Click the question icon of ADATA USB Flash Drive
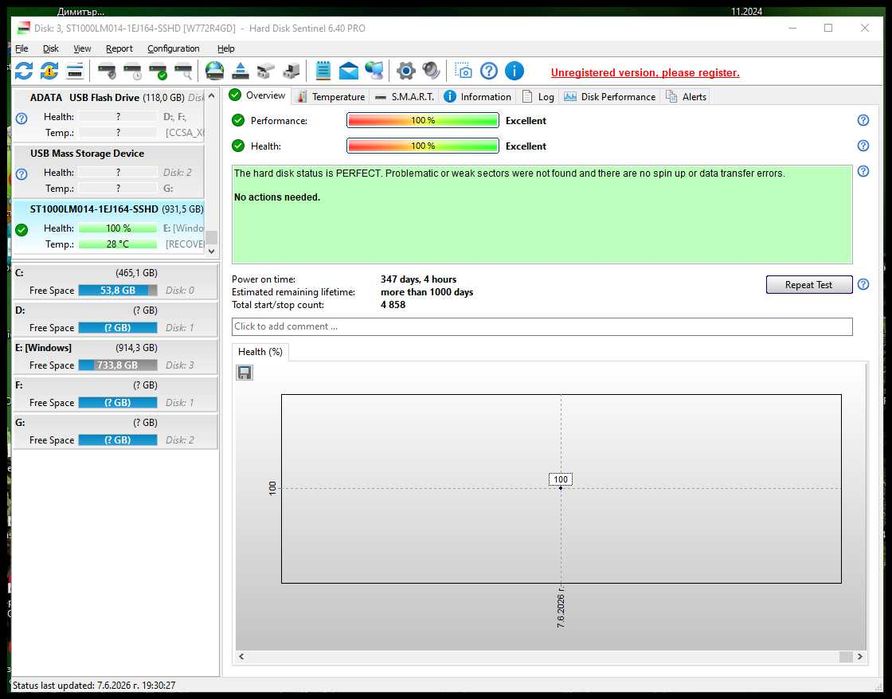 (x=22, y=118)
